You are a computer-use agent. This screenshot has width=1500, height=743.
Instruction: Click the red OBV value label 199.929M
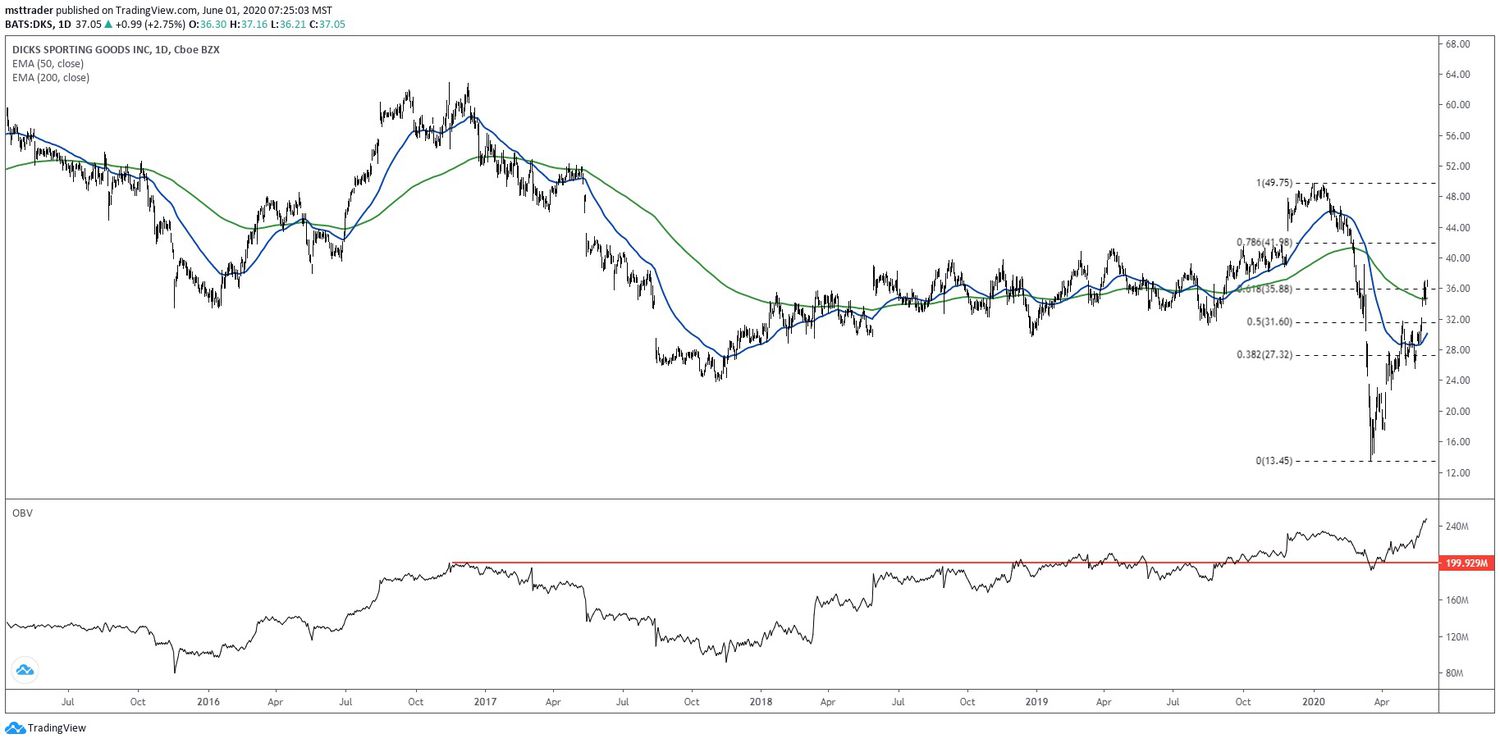pos(1469,563)
